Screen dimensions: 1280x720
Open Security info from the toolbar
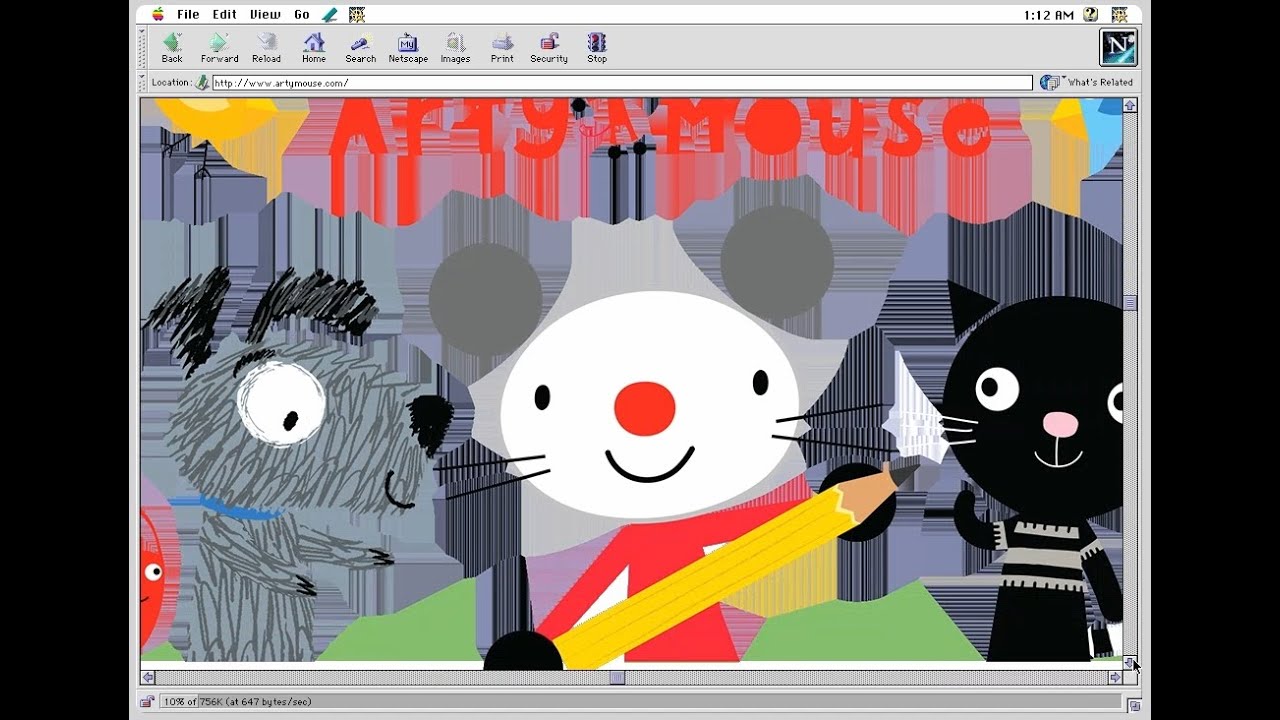tap(549, 47)
